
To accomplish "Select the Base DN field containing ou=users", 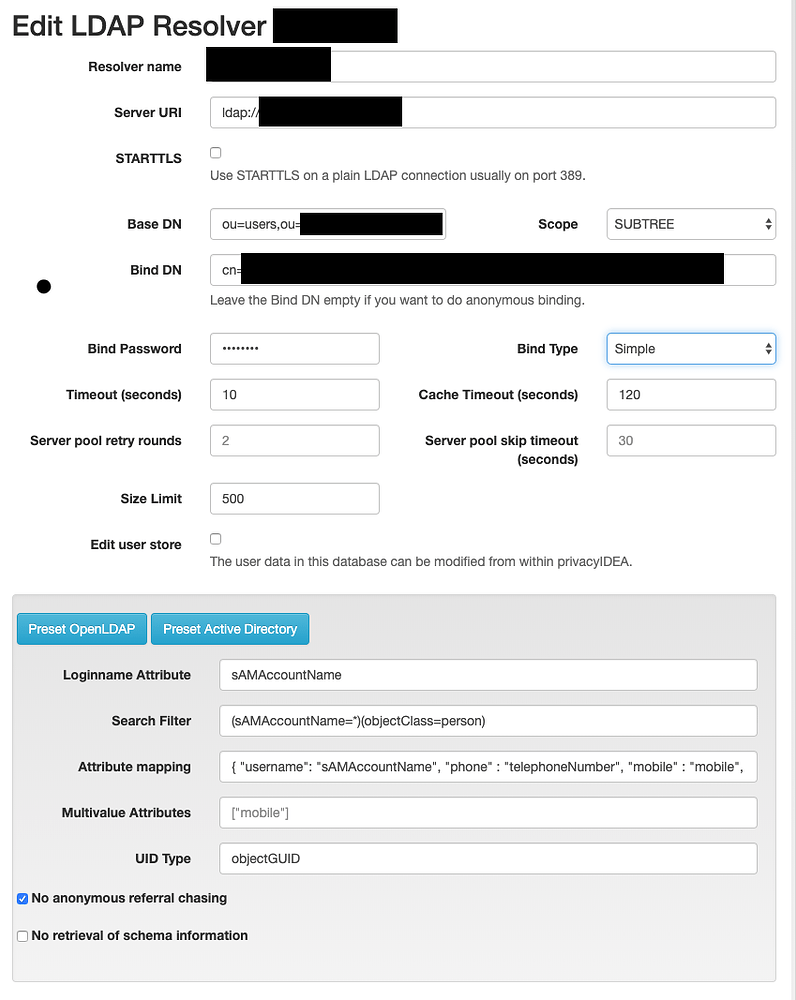I will pyautogui.click(x=327, y=223).
